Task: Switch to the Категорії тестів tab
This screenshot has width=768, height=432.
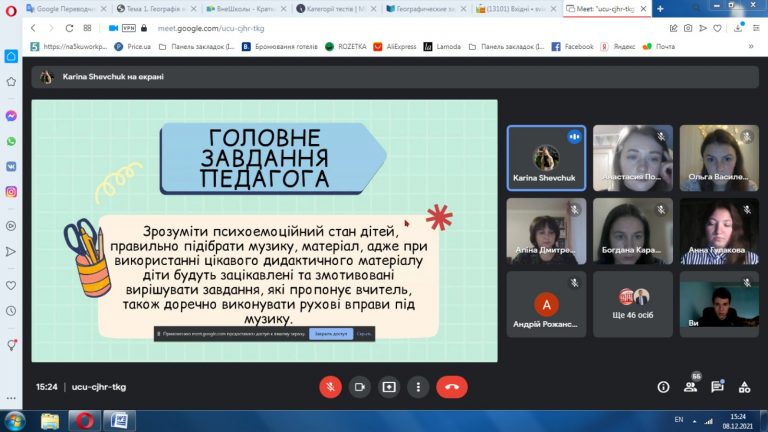Action: point(336,9)
